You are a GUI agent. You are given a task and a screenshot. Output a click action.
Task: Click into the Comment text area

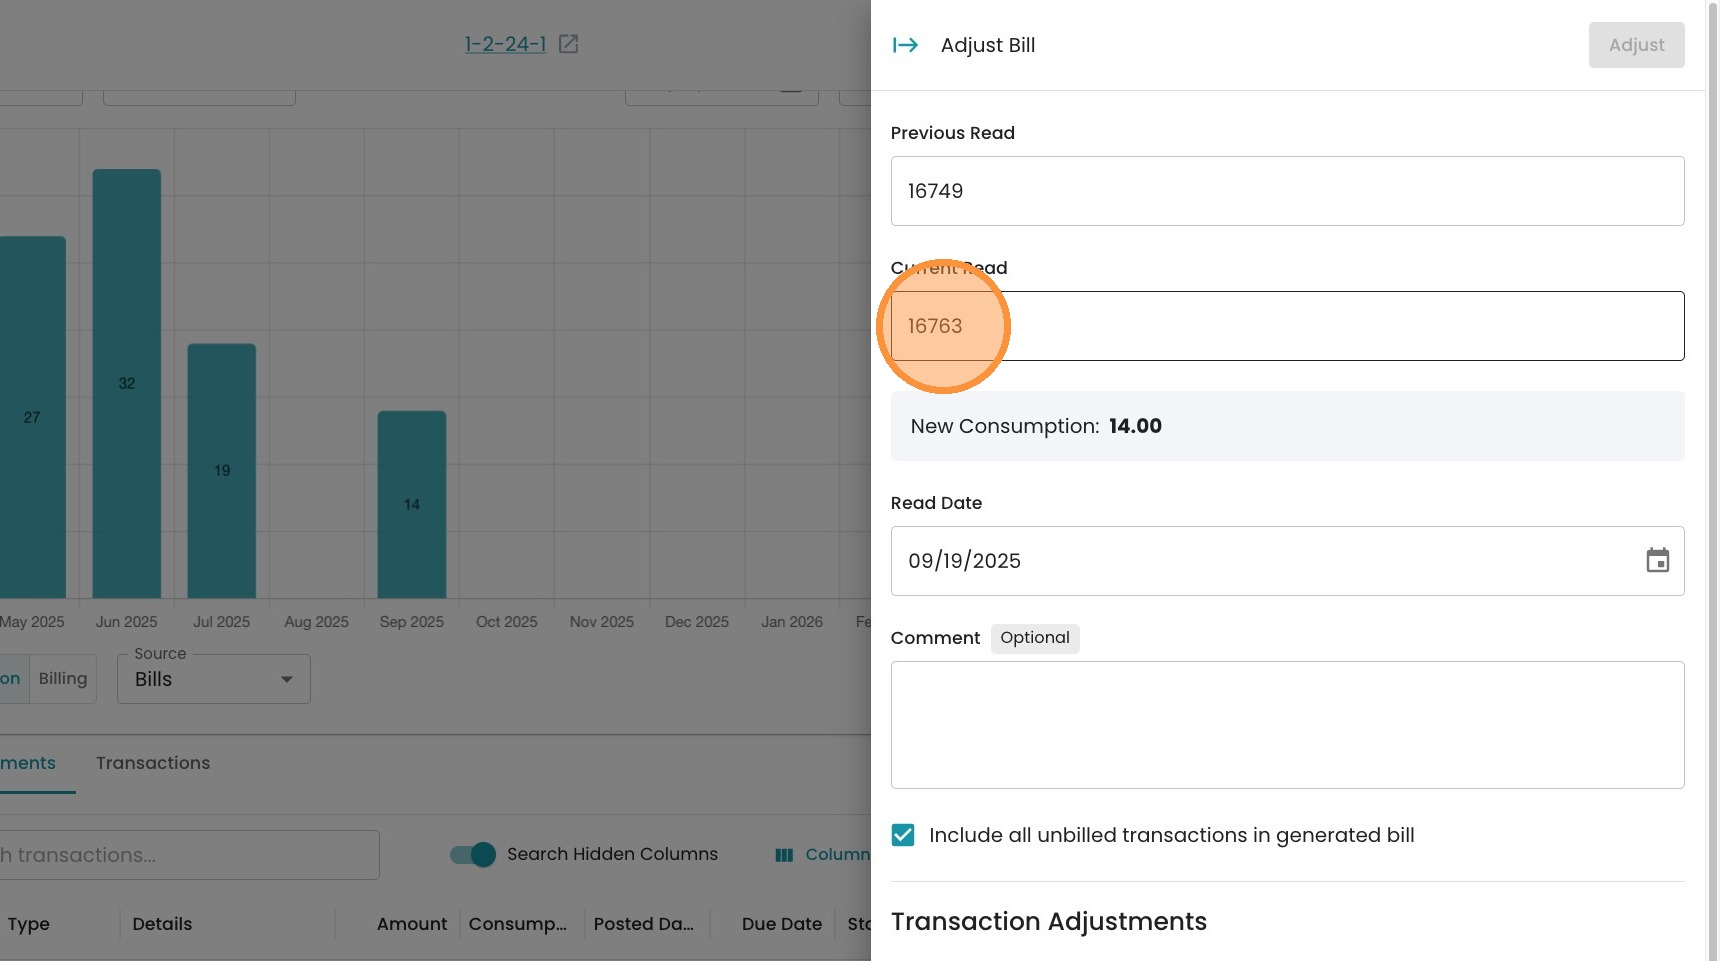(x=1287, y=725)
